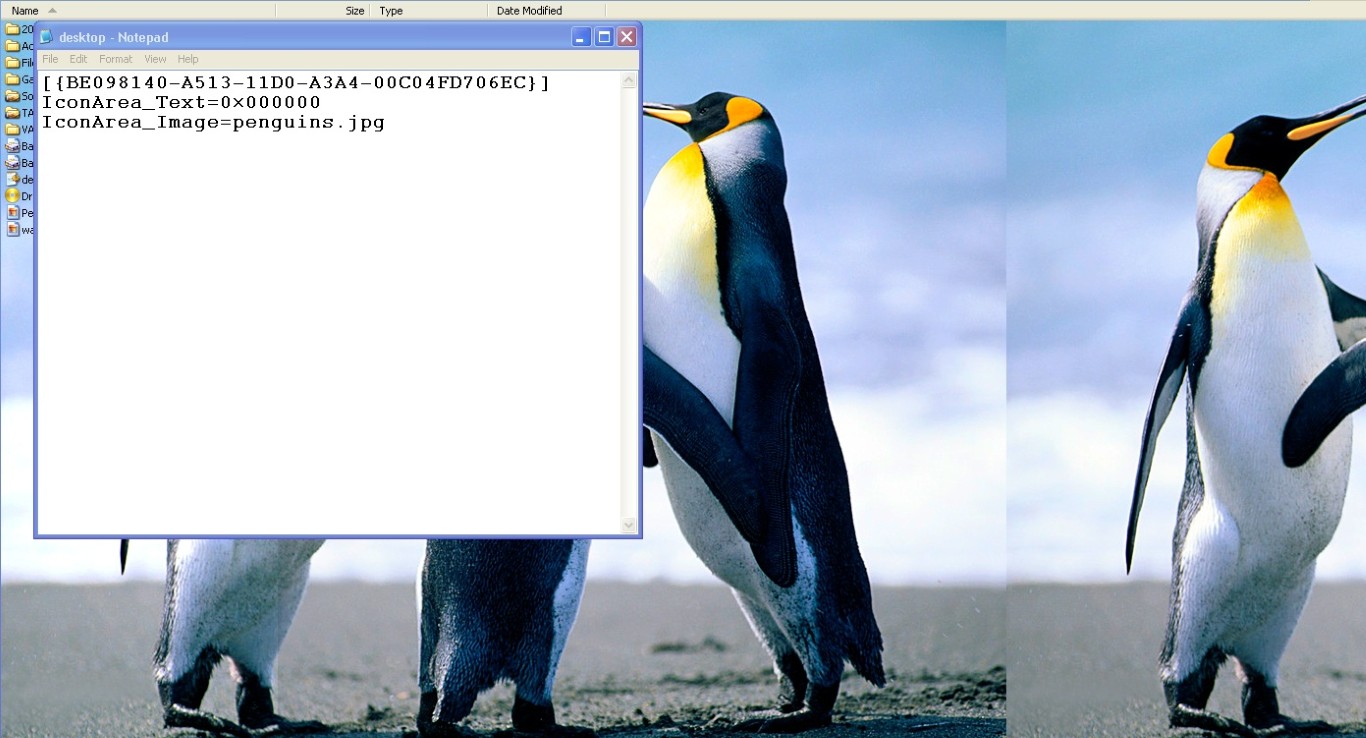Screen dimensions: 1366x738
Task: Open the Help menu in Notepad
Action: coord(188,59)
